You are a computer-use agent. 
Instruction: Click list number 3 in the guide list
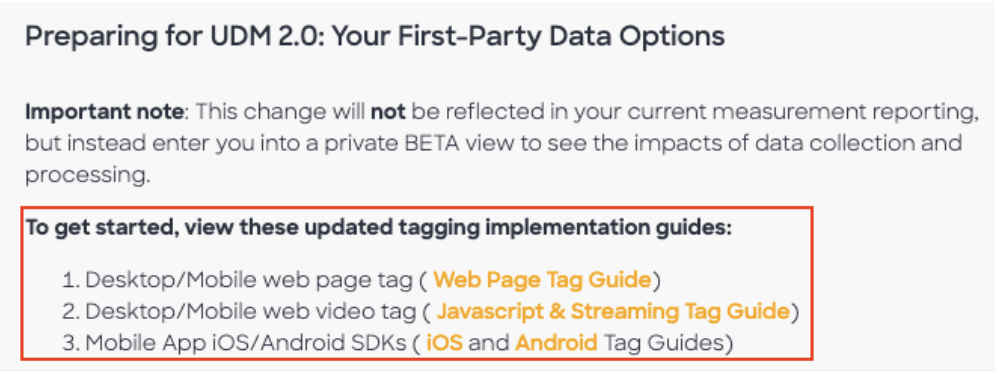tap(69, 343)
